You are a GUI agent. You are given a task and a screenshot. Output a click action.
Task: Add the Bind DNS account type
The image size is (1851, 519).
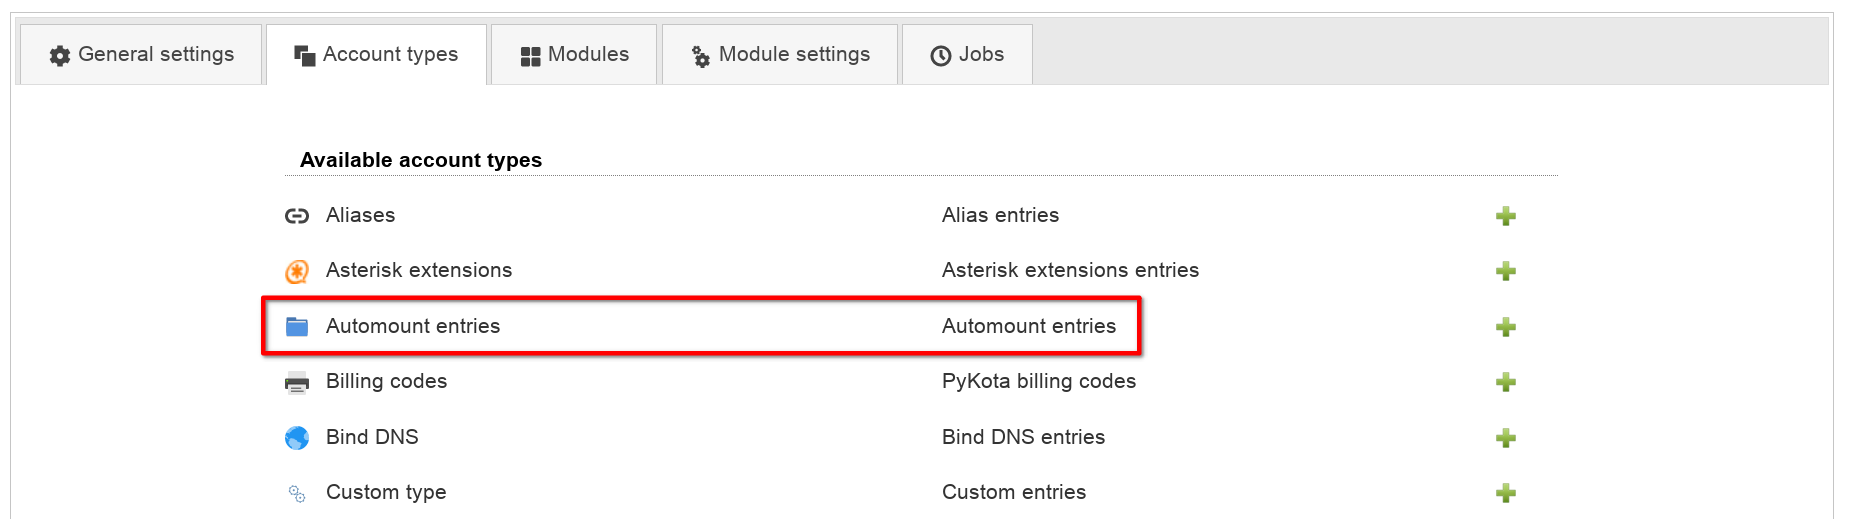pos(1505,438)
